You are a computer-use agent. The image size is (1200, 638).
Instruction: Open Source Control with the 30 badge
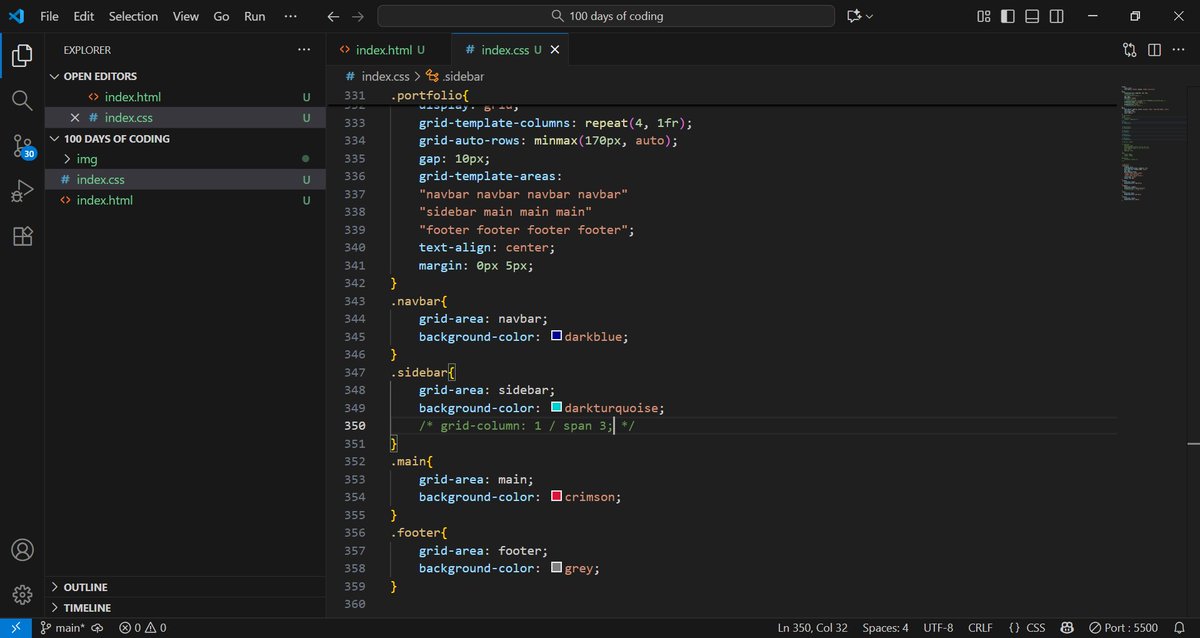pyautogui.click(x=22, y=146)
